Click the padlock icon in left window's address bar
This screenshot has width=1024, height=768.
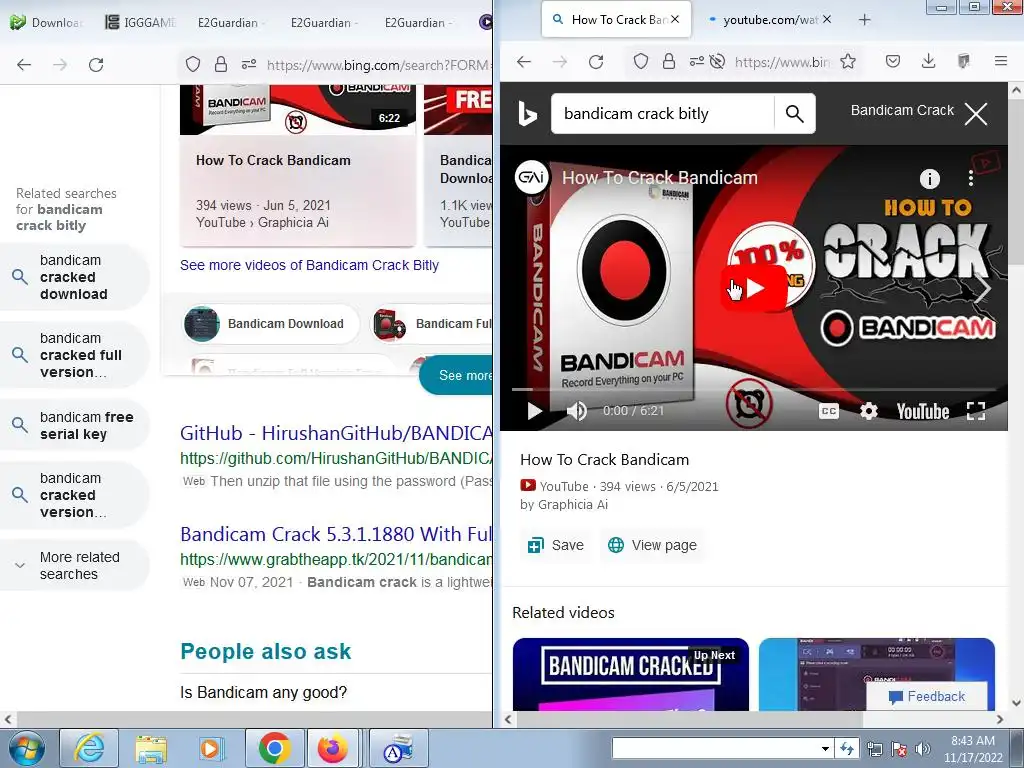click(x=221, y=64)
